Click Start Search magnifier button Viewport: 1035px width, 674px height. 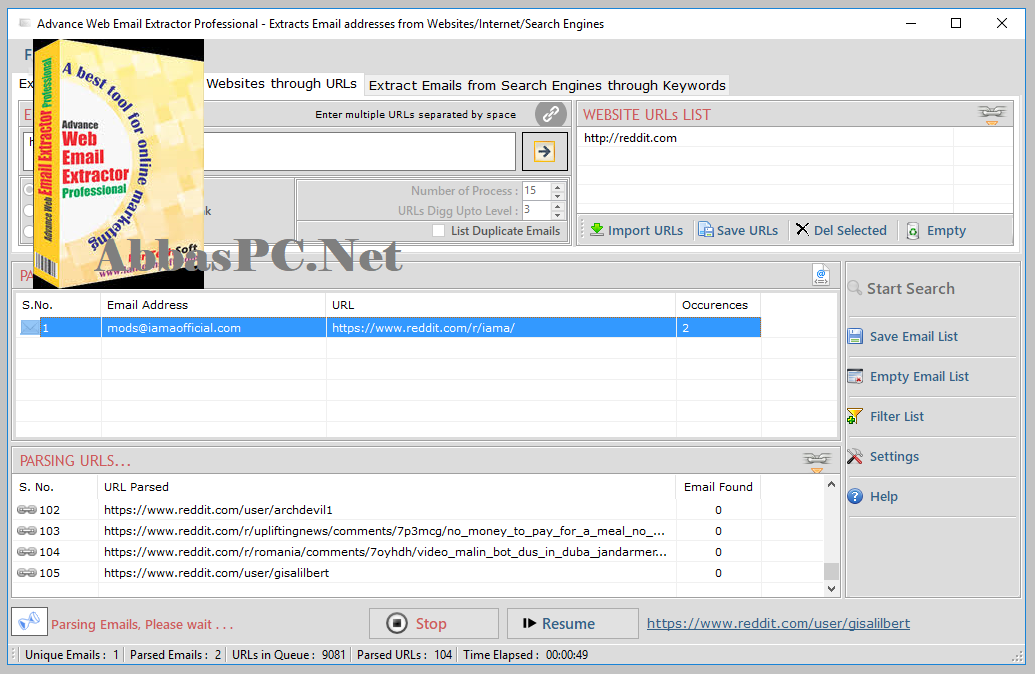902,288
